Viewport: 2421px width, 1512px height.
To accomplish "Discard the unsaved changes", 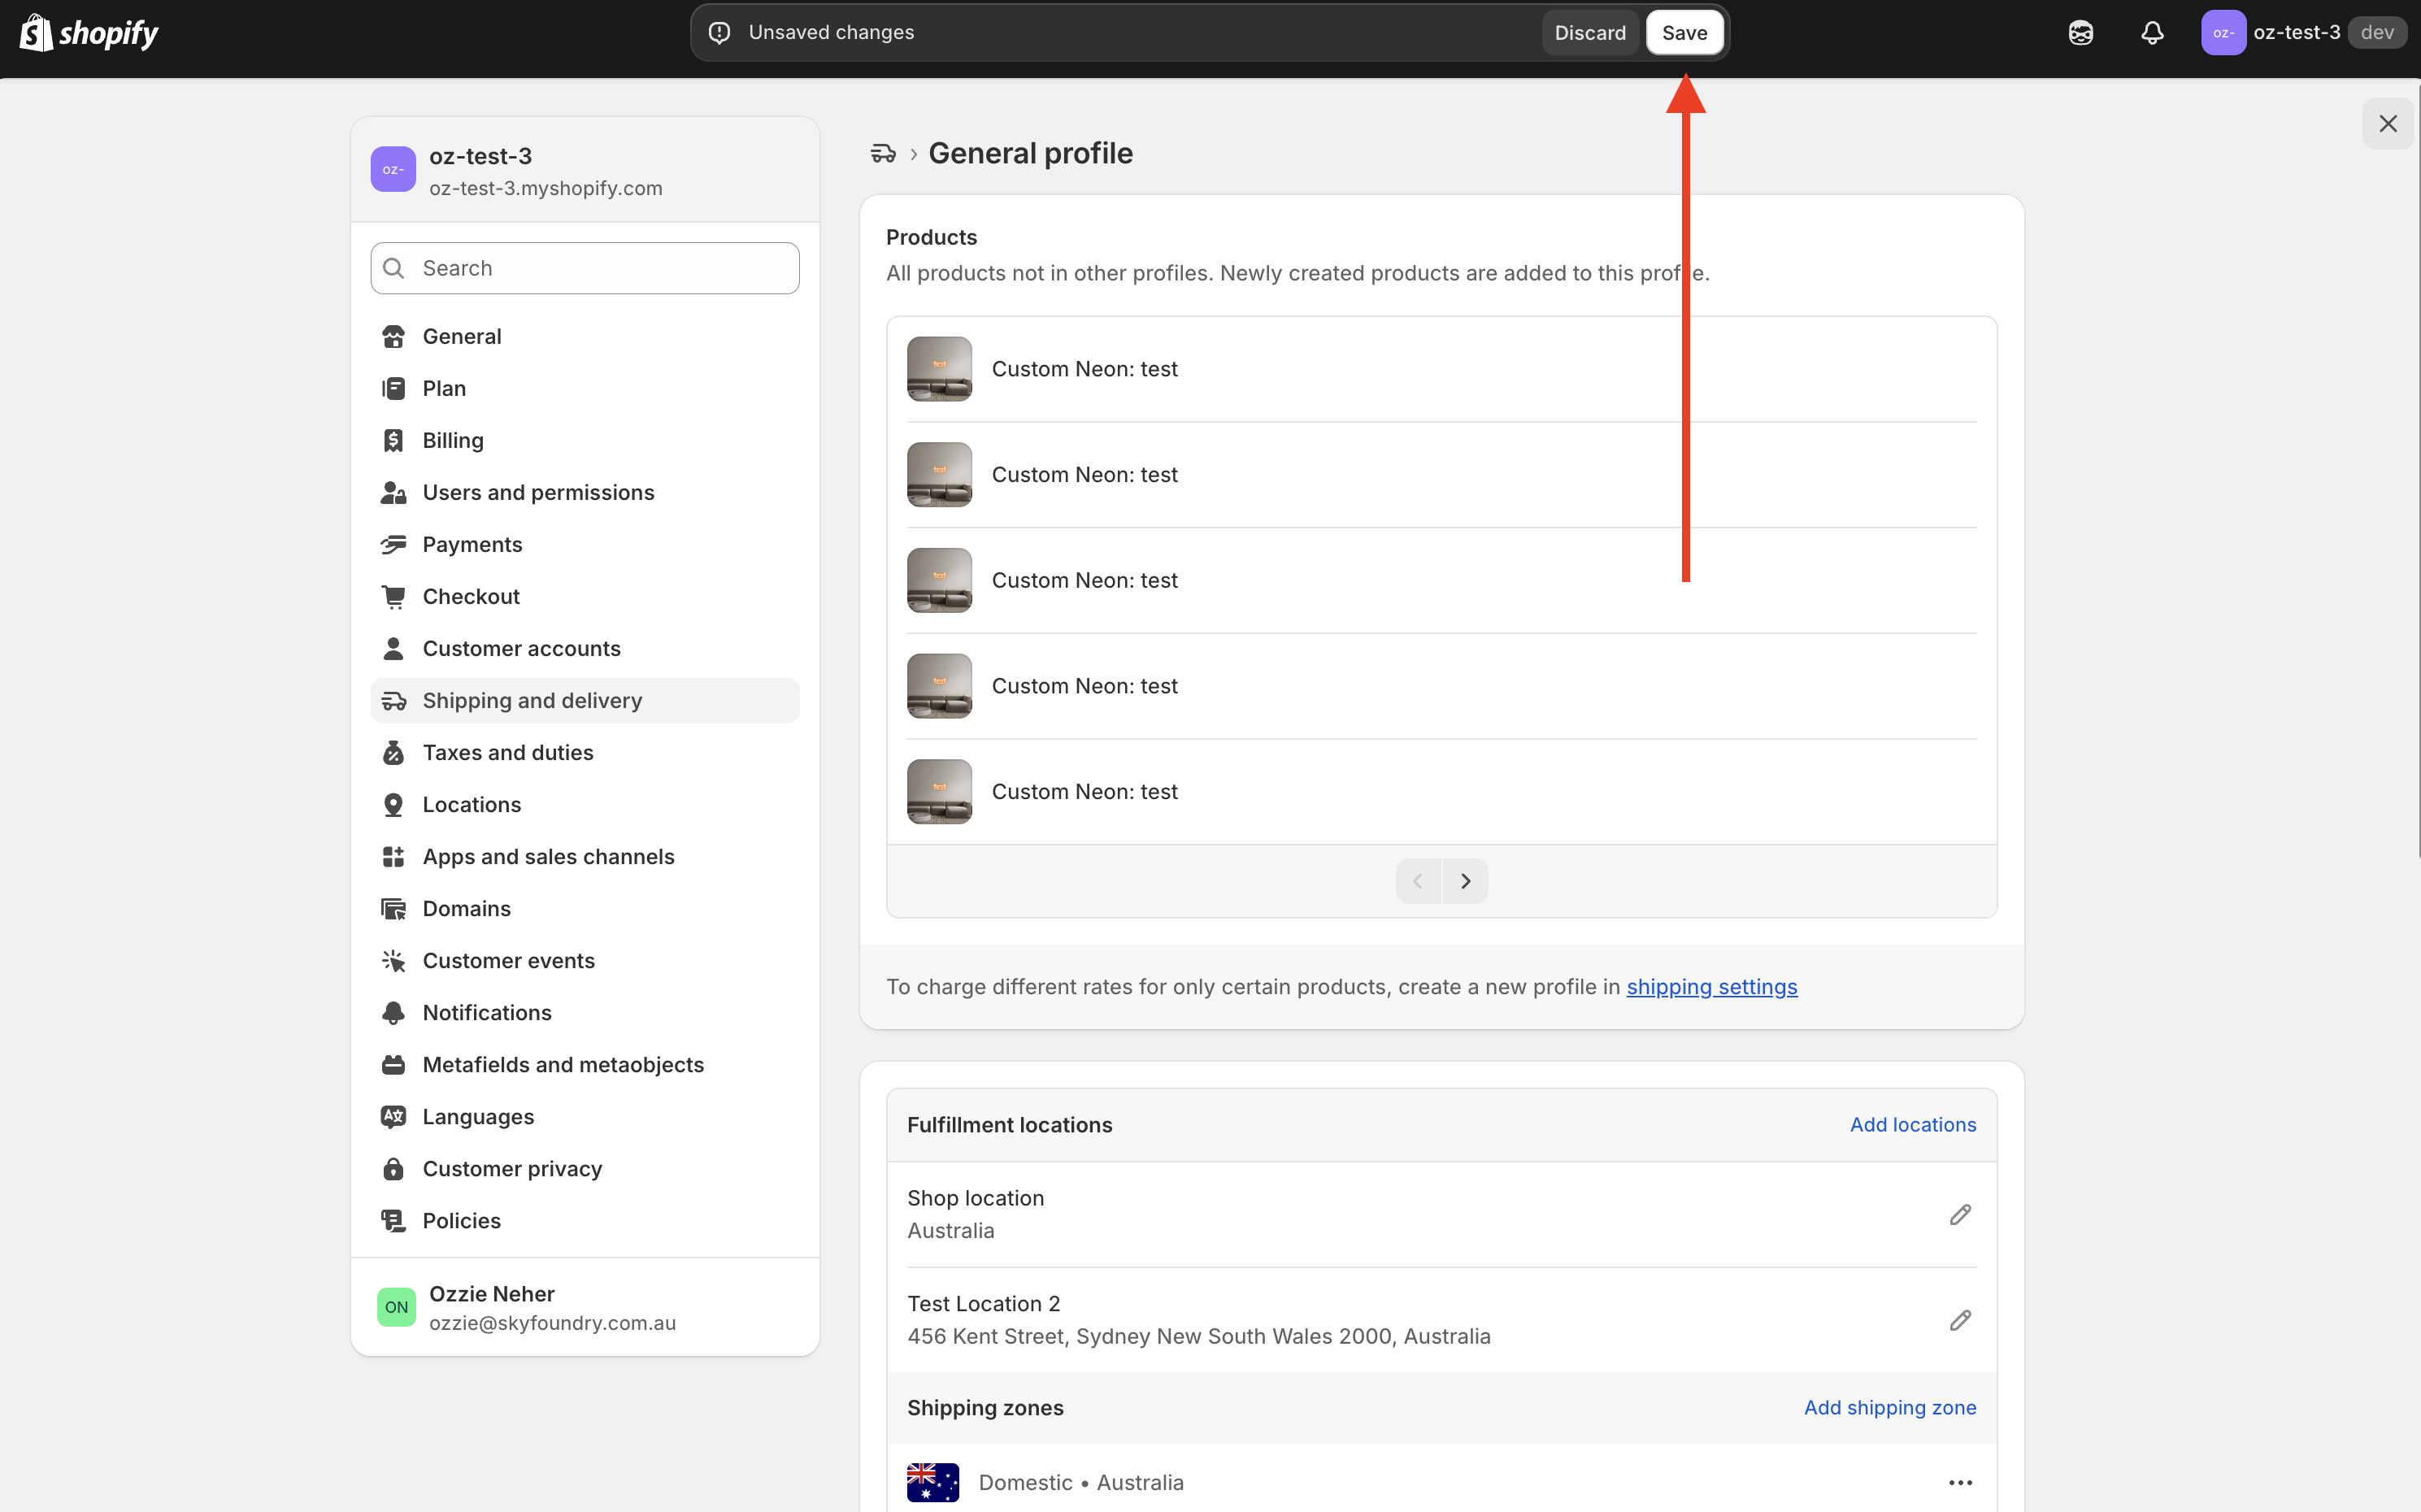I will click(x=1589, y=33).
